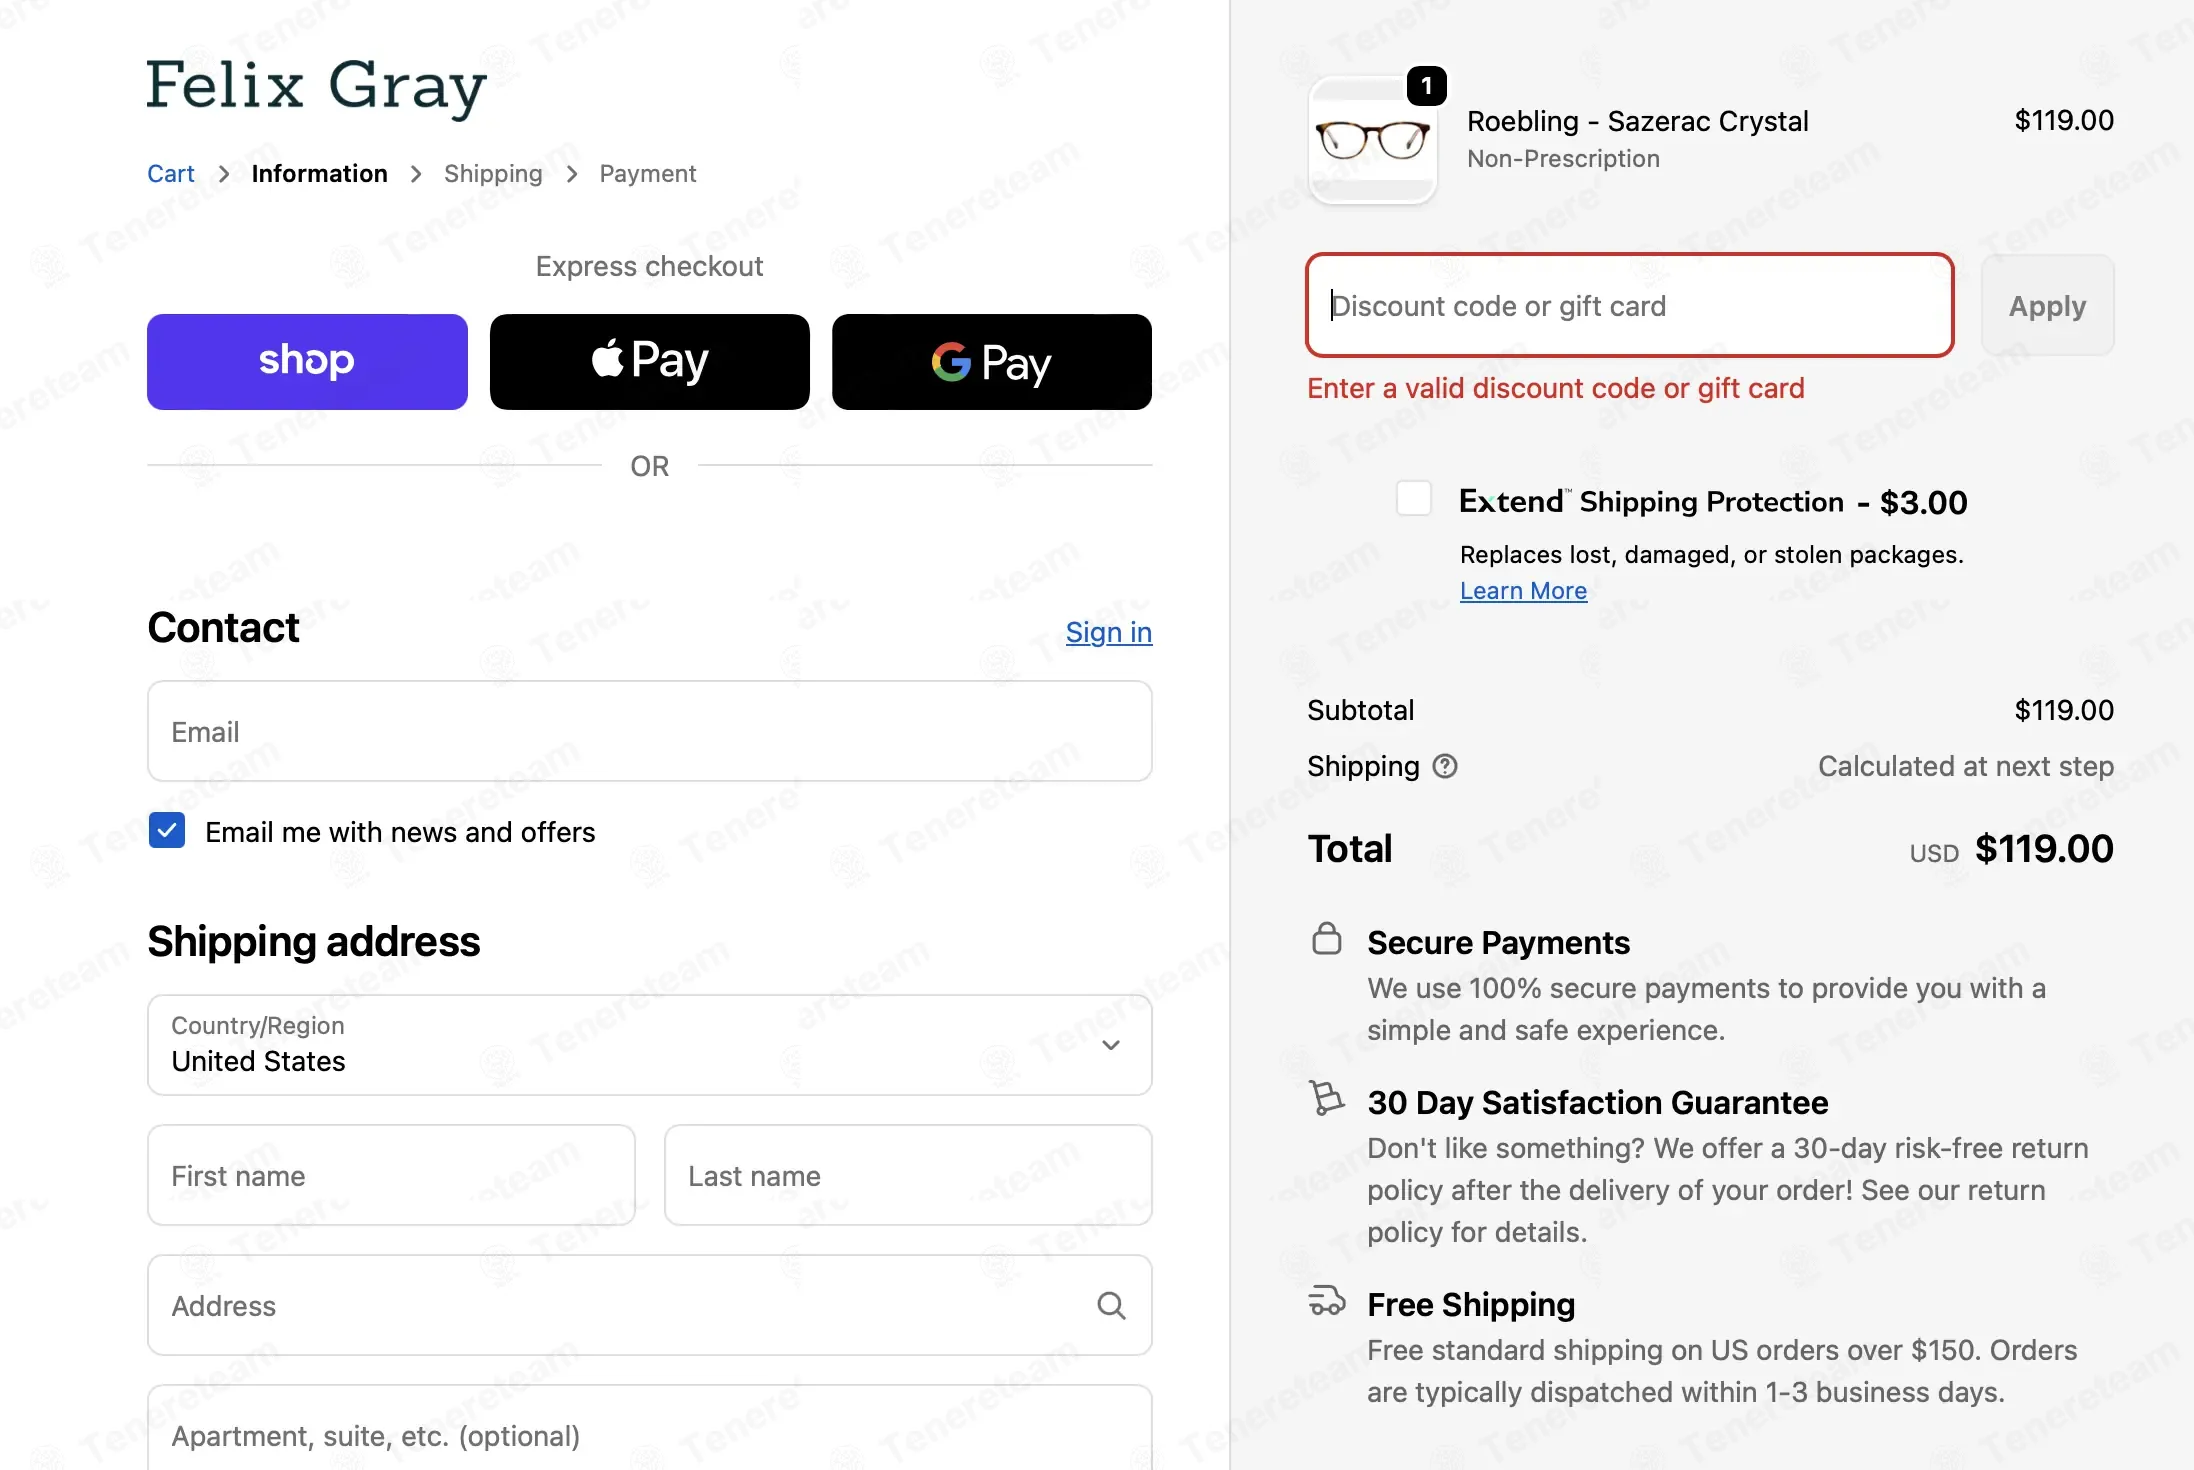
Task: Open the Country/Region dropdown
Action: [650, 1045]
